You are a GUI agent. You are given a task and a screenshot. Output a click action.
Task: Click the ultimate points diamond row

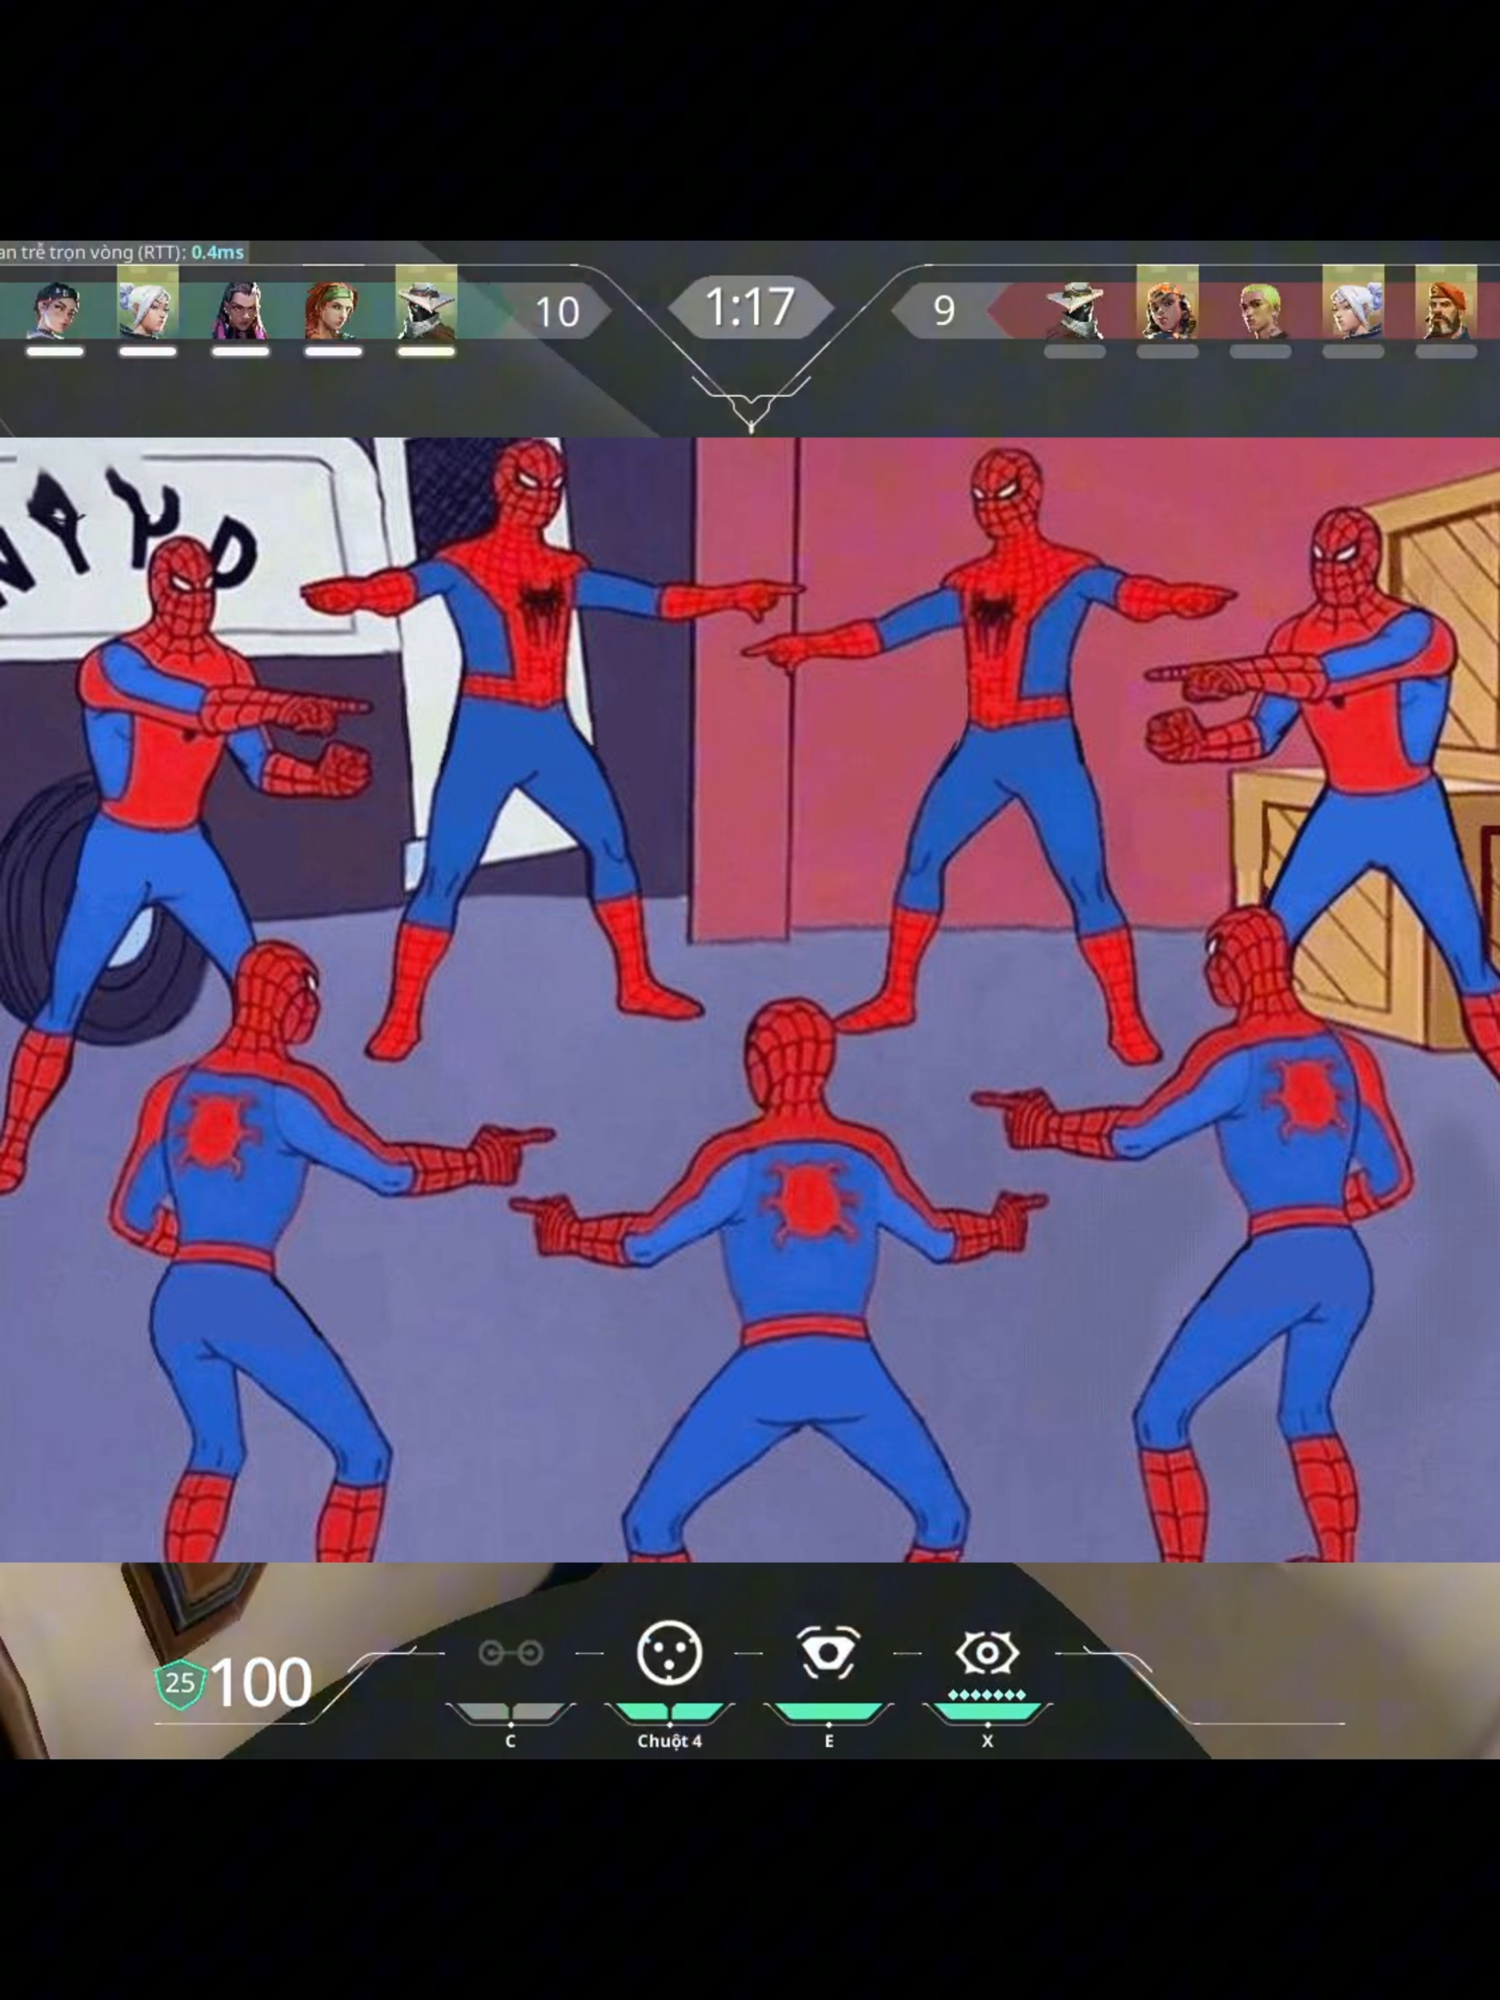[987, 1694]
